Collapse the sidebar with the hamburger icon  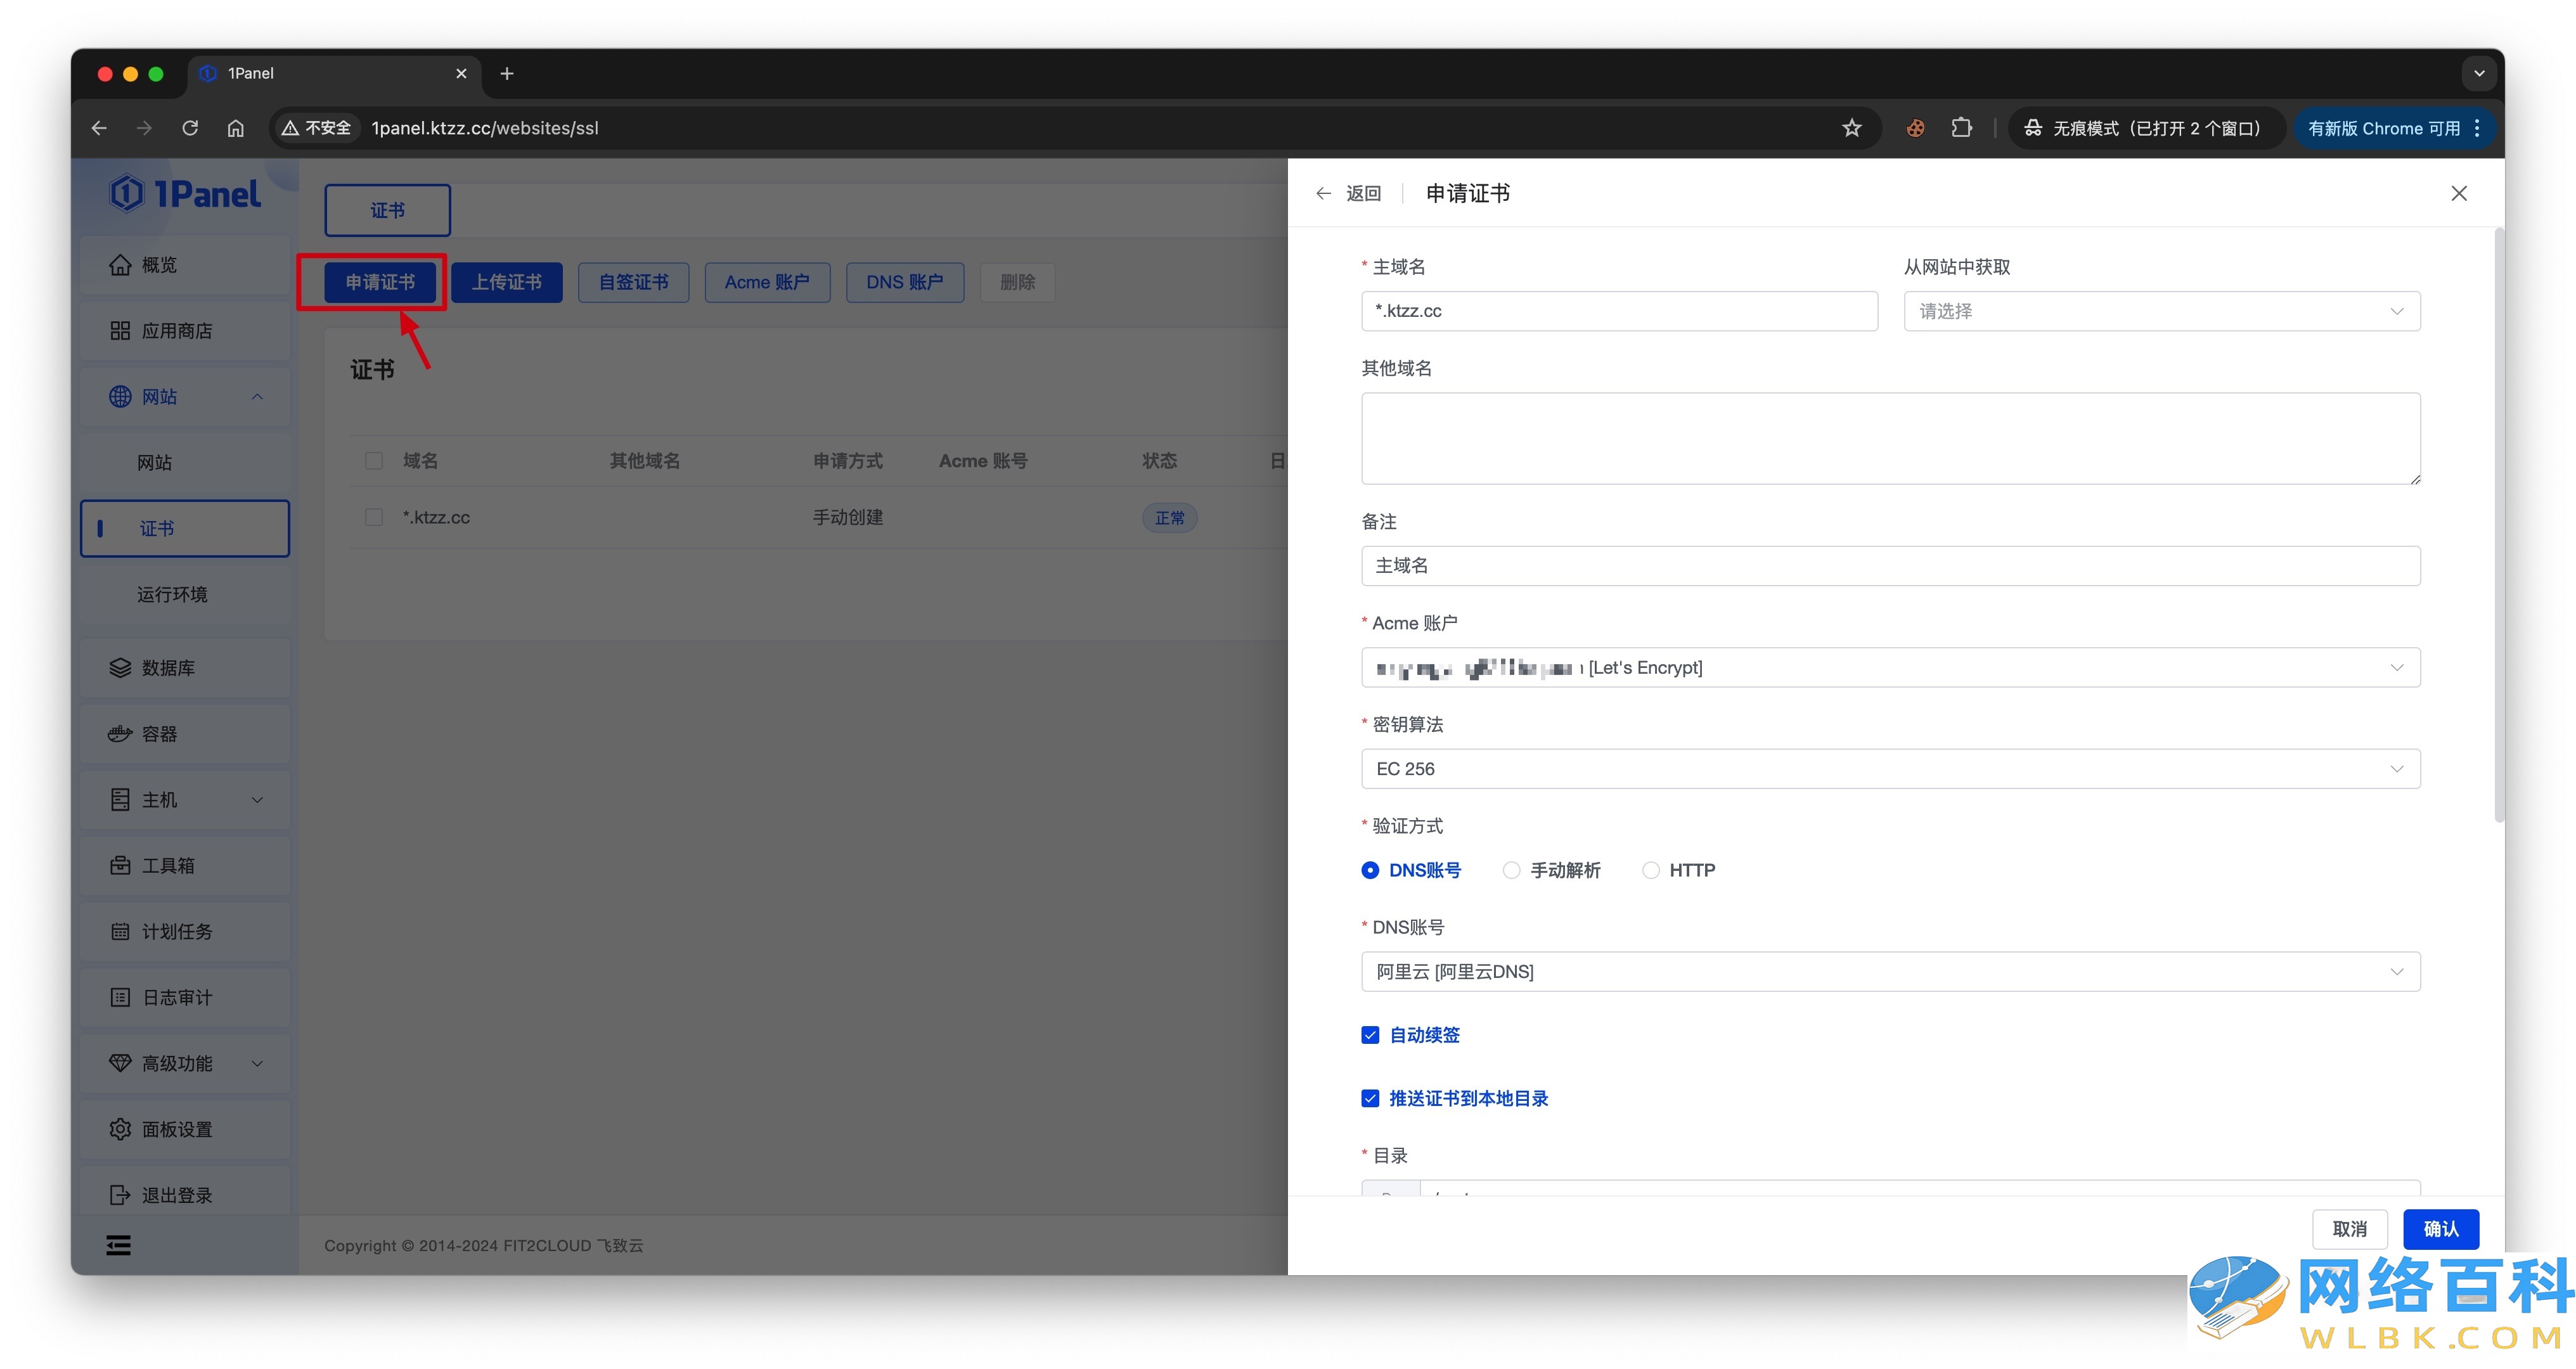coord(119,1246)
